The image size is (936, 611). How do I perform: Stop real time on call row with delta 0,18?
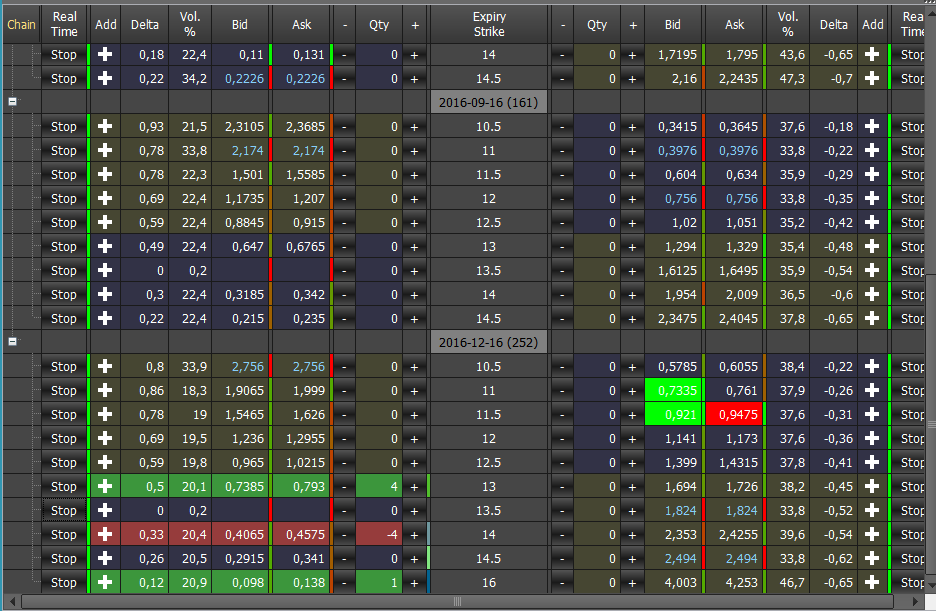coord(64,54)
